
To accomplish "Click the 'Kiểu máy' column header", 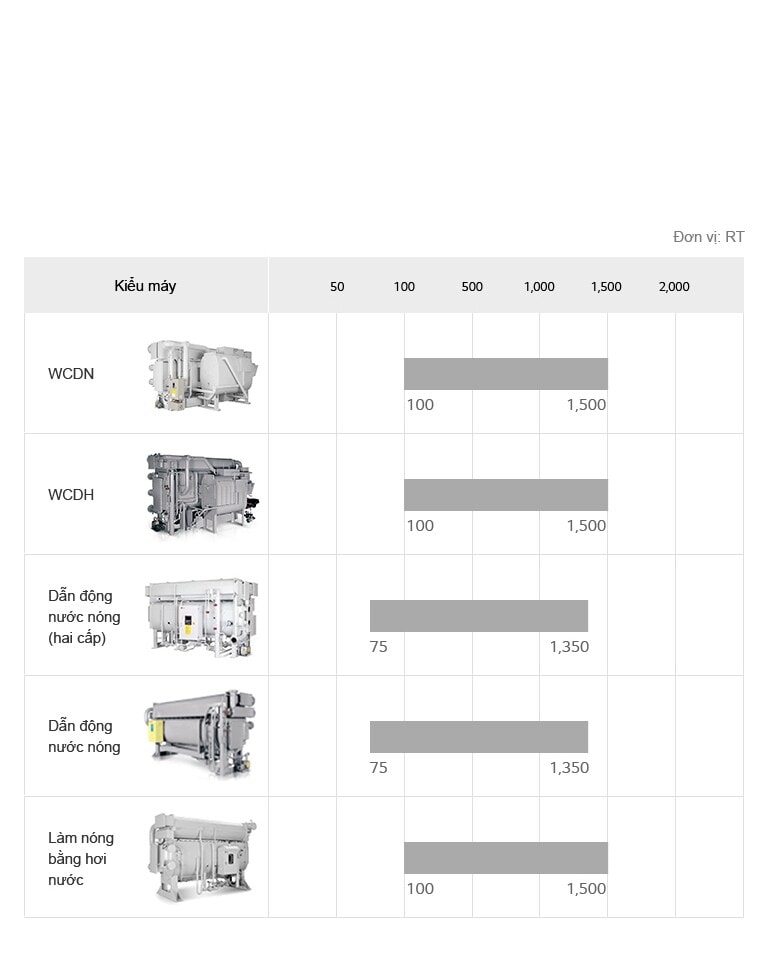I will pyautogui.click(x=145, y=286).
